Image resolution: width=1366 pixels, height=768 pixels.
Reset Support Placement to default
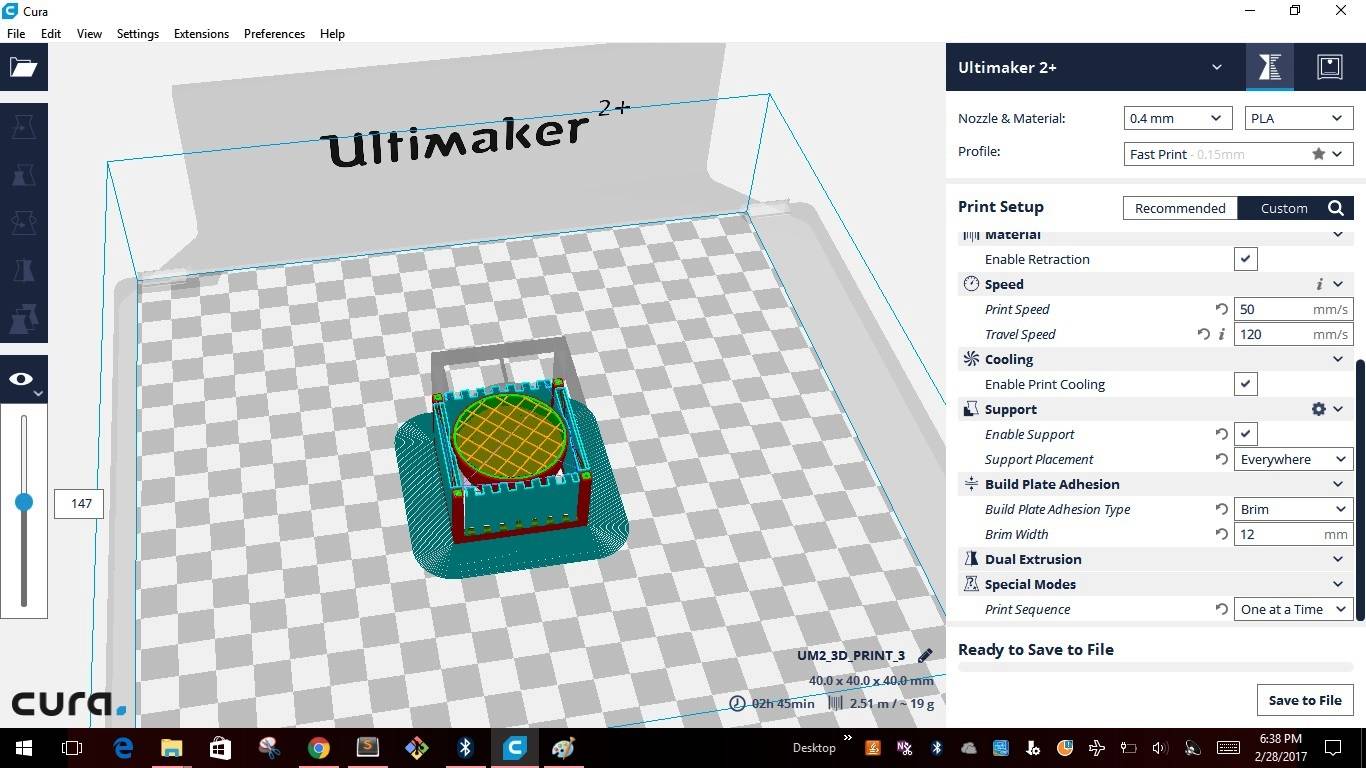click(1221, 460)
